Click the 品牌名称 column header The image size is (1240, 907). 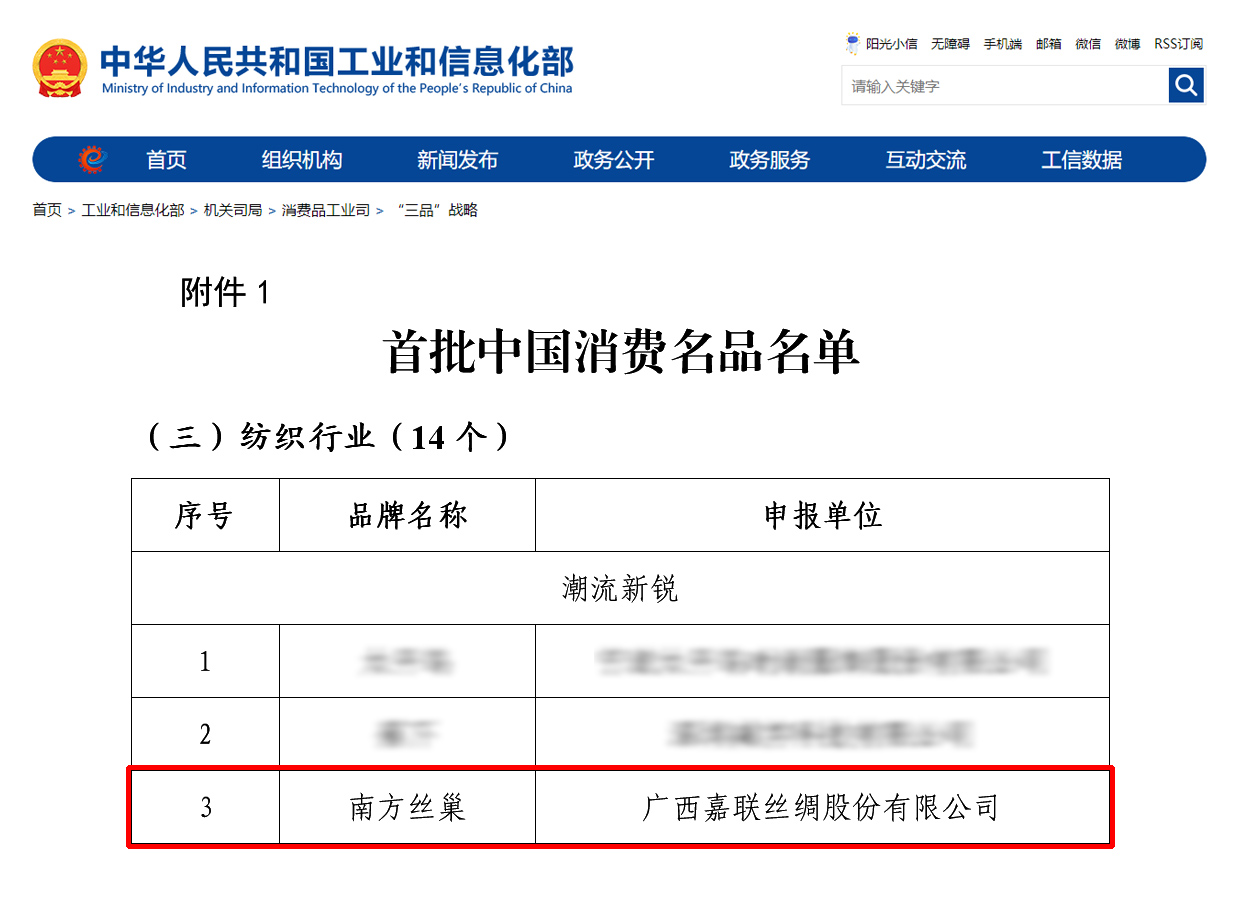point(407,515)
